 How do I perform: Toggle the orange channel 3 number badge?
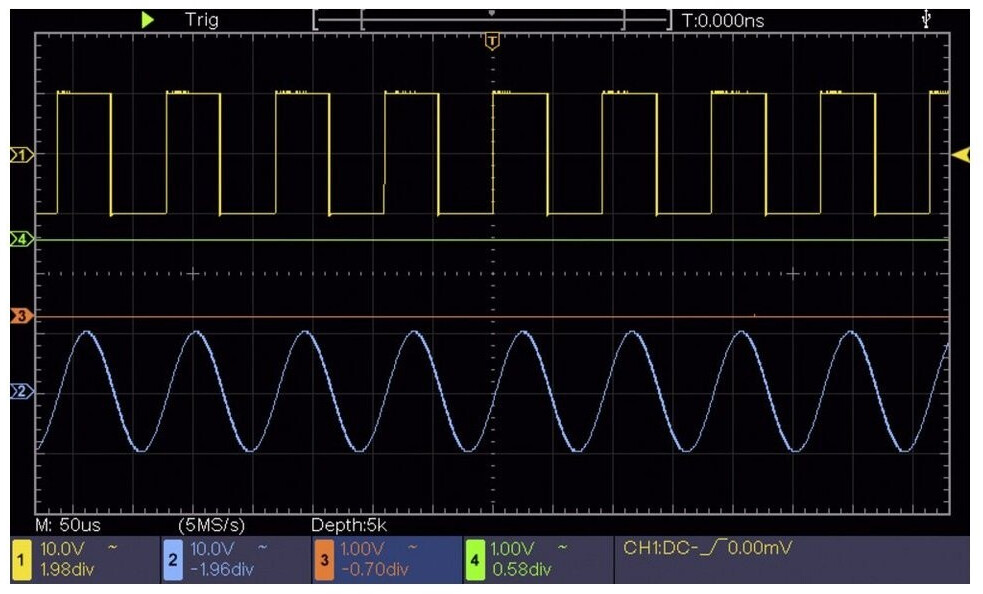click(x=324, y=561)
